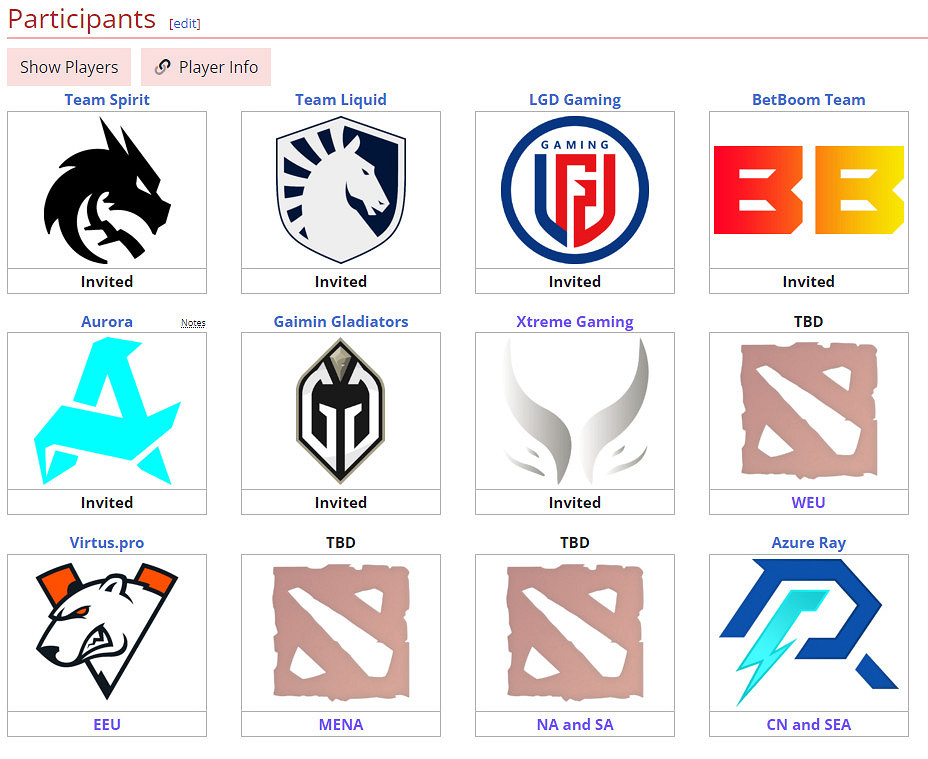The width and height of the screenshot is (928, 759).
Task: Open the WEU qualifier link
Action: click(x=808, y=503)
